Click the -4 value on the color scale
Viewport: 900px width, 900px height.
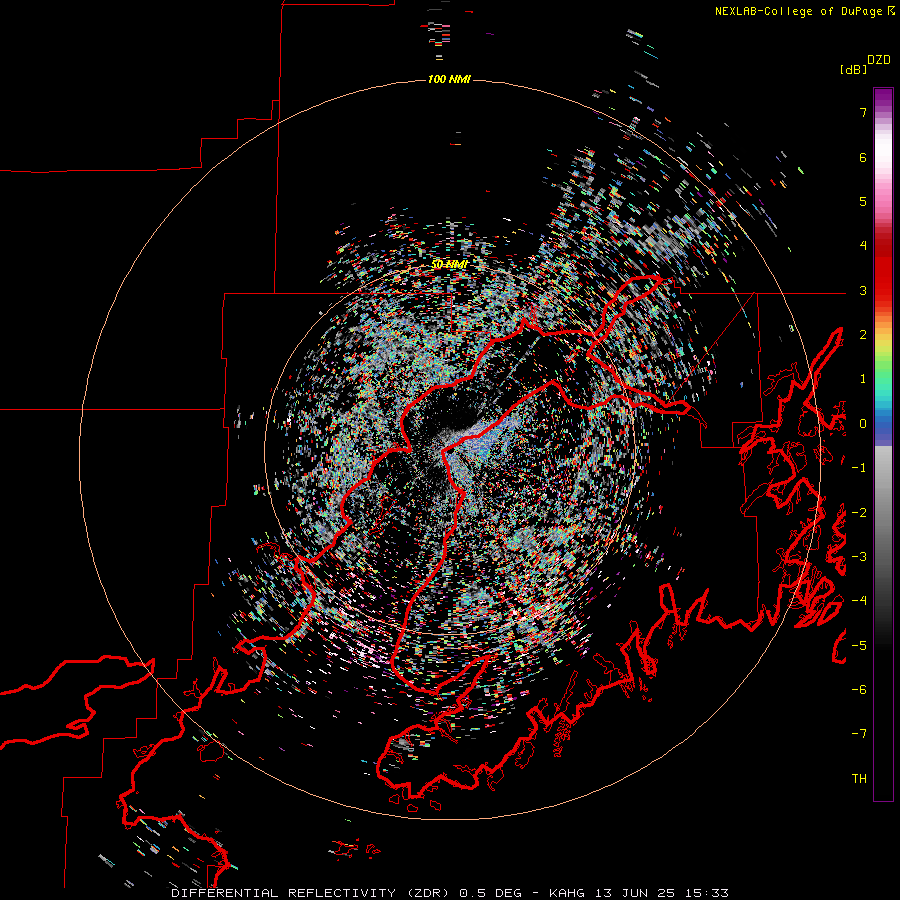(x=859, y=601)
